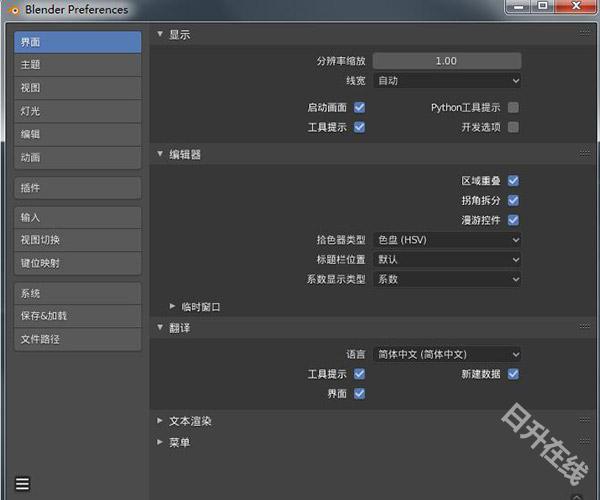The width and height of the screenshot is (600, 500).
Task: Open the 键位映射 tab
Action: pos(78,263)
